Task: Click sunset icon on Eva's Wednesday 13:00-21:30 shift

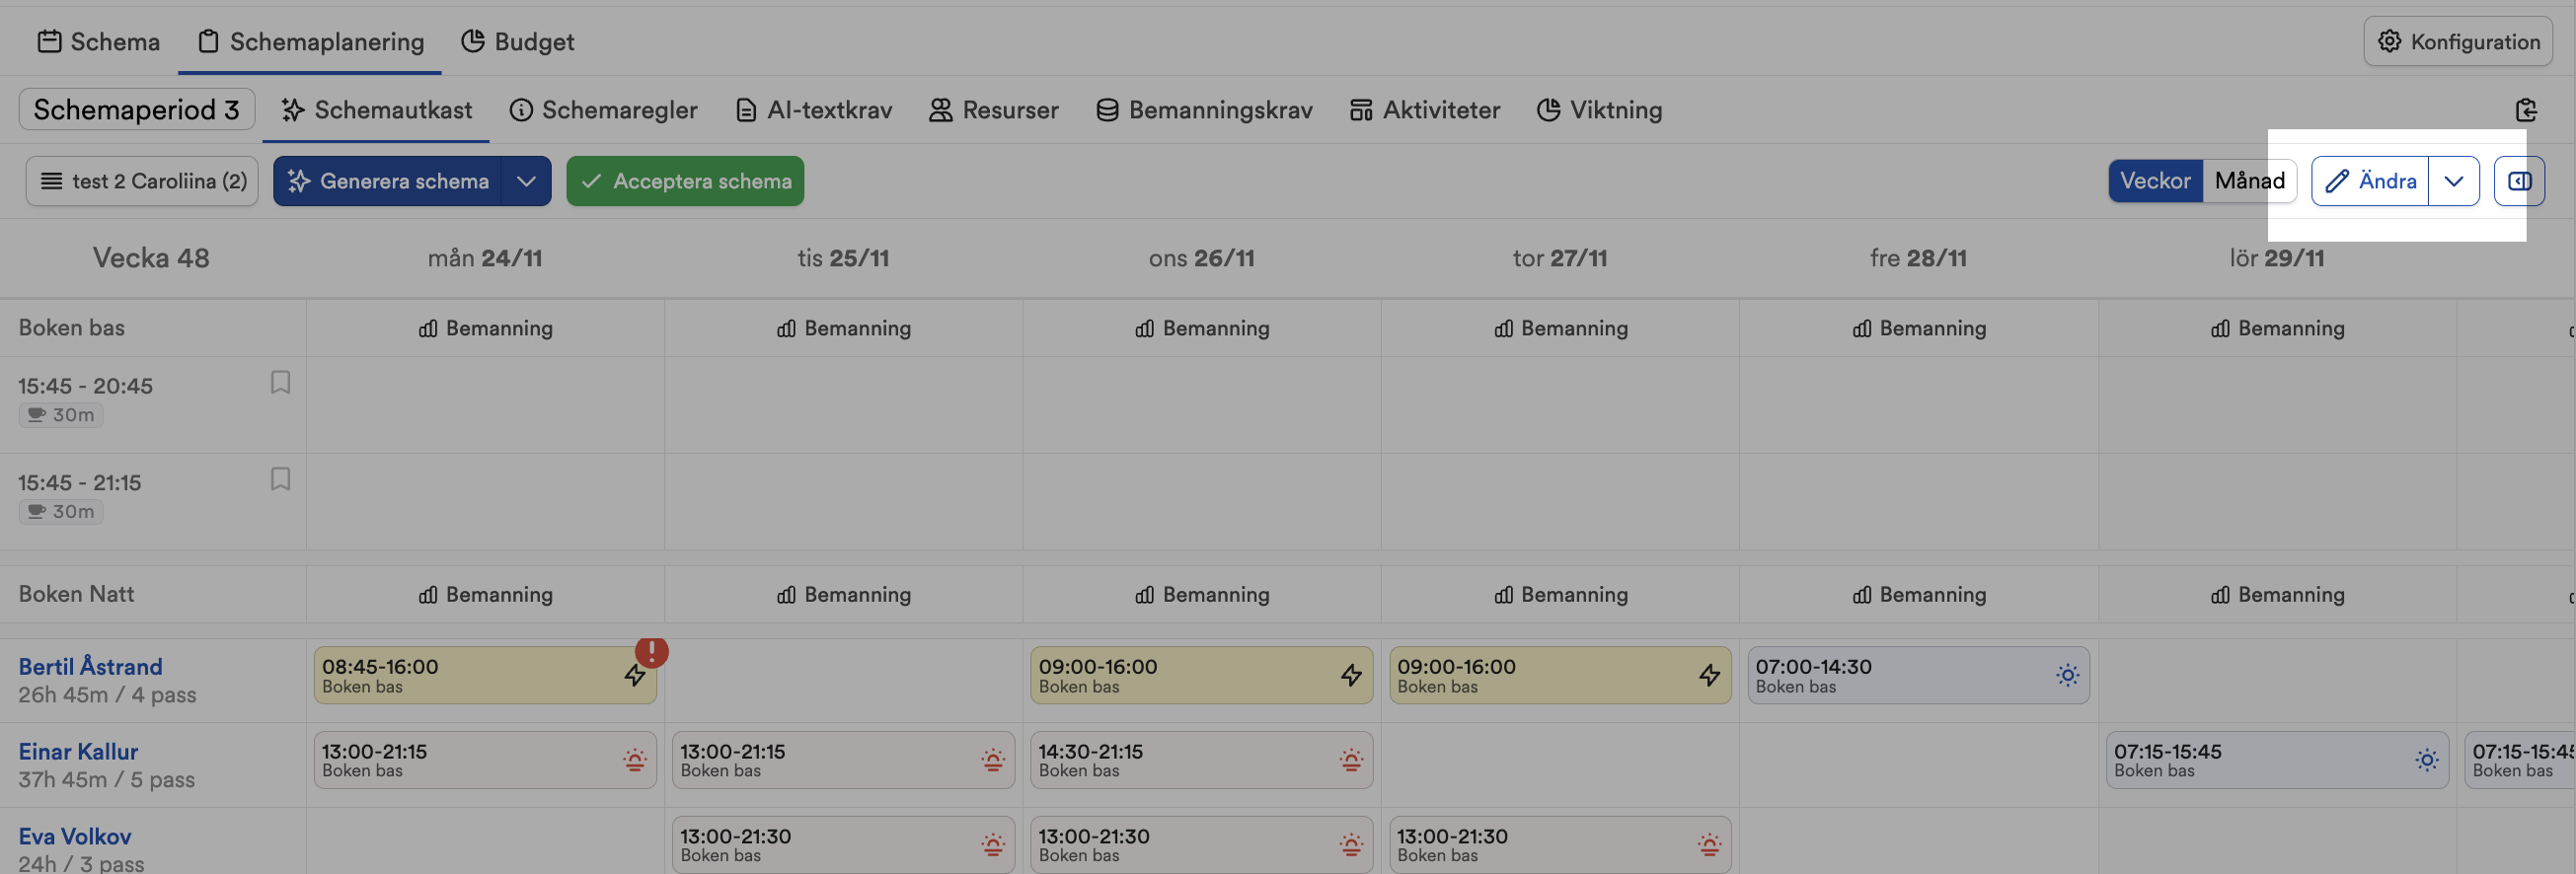Action: point(1351,845)
